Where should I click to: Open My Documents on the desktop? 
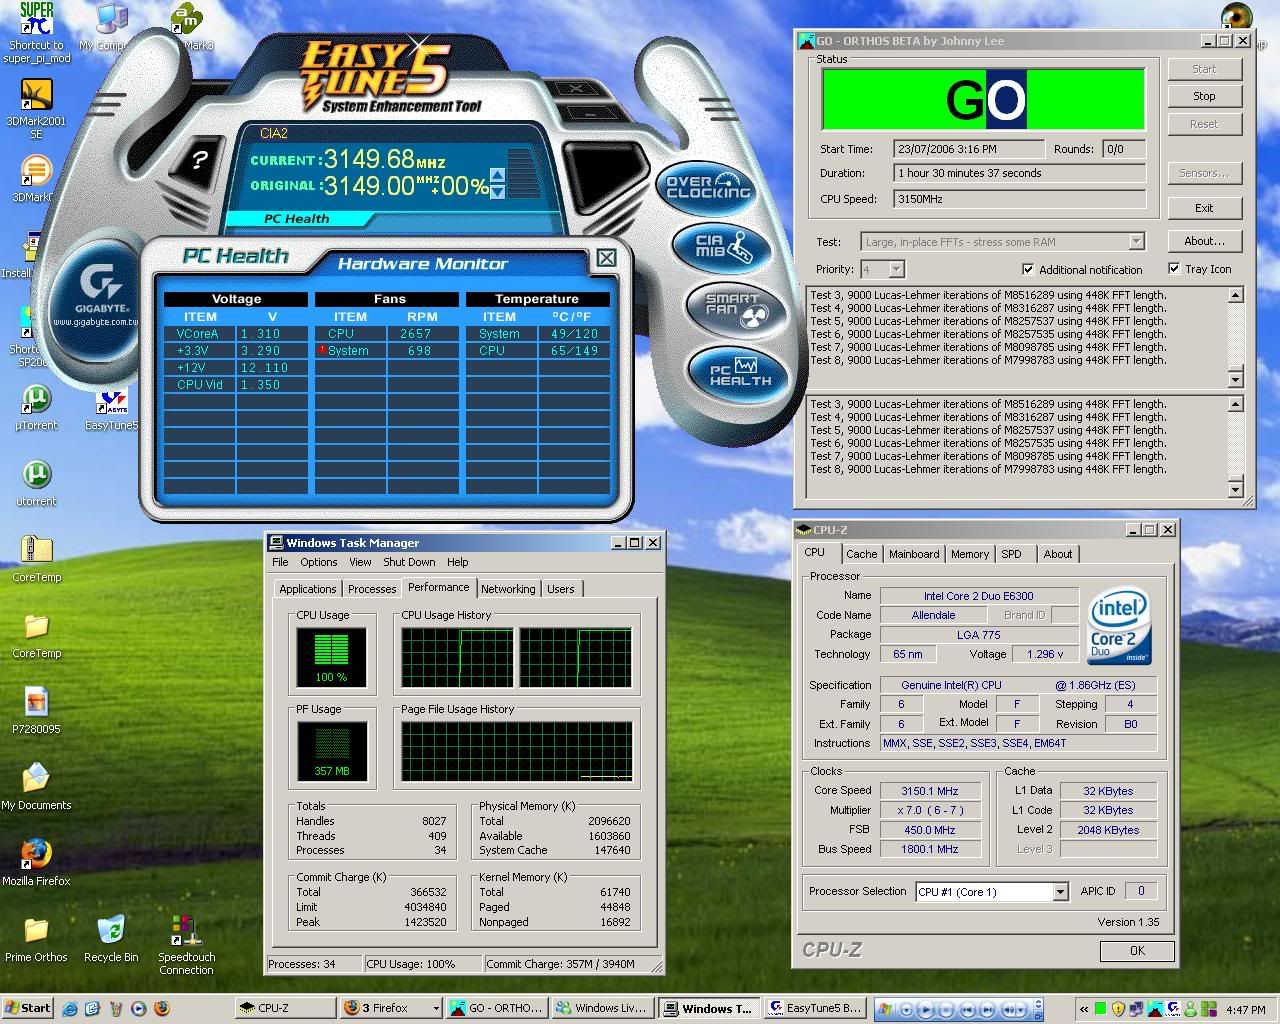pyautogui.click(x=37, y=788)
